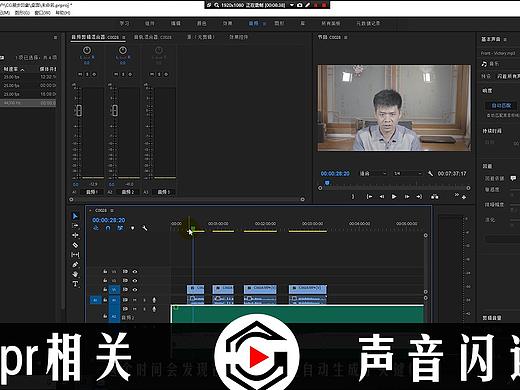
Task: Enable voice-over record on A1 track
Action: click(x=154, y=300)
